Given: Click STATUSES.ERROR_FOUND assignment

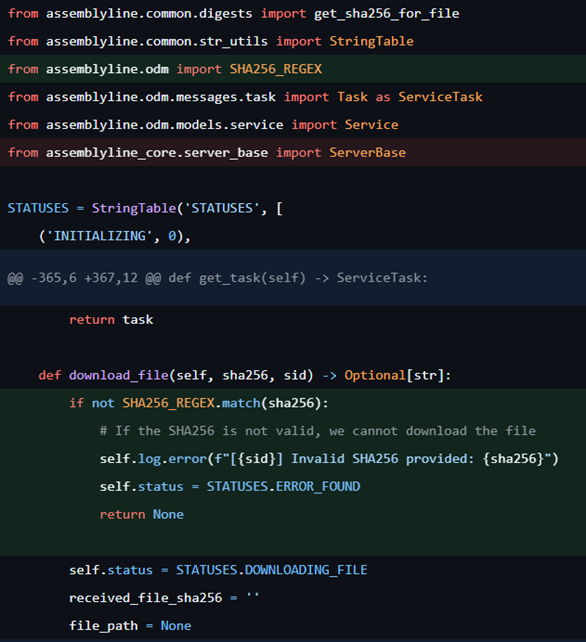Looking at the screenshot, I should pos(230,487).
